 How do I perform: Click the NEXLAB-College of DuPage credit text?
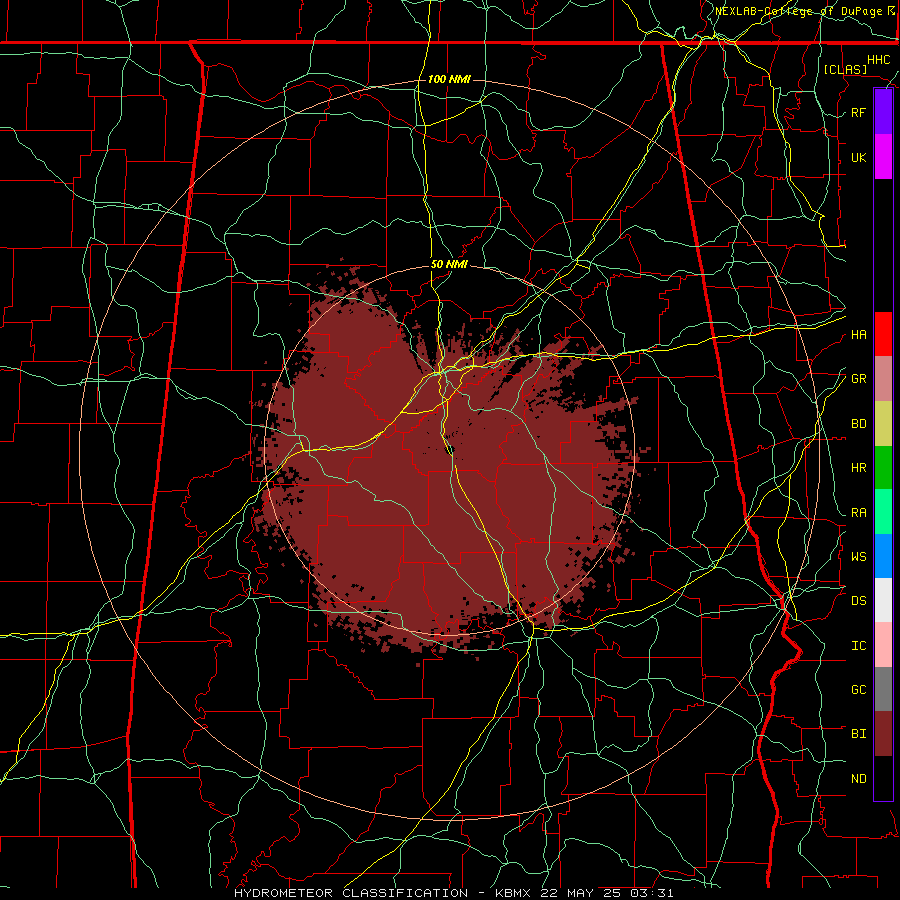coord(798,11)
